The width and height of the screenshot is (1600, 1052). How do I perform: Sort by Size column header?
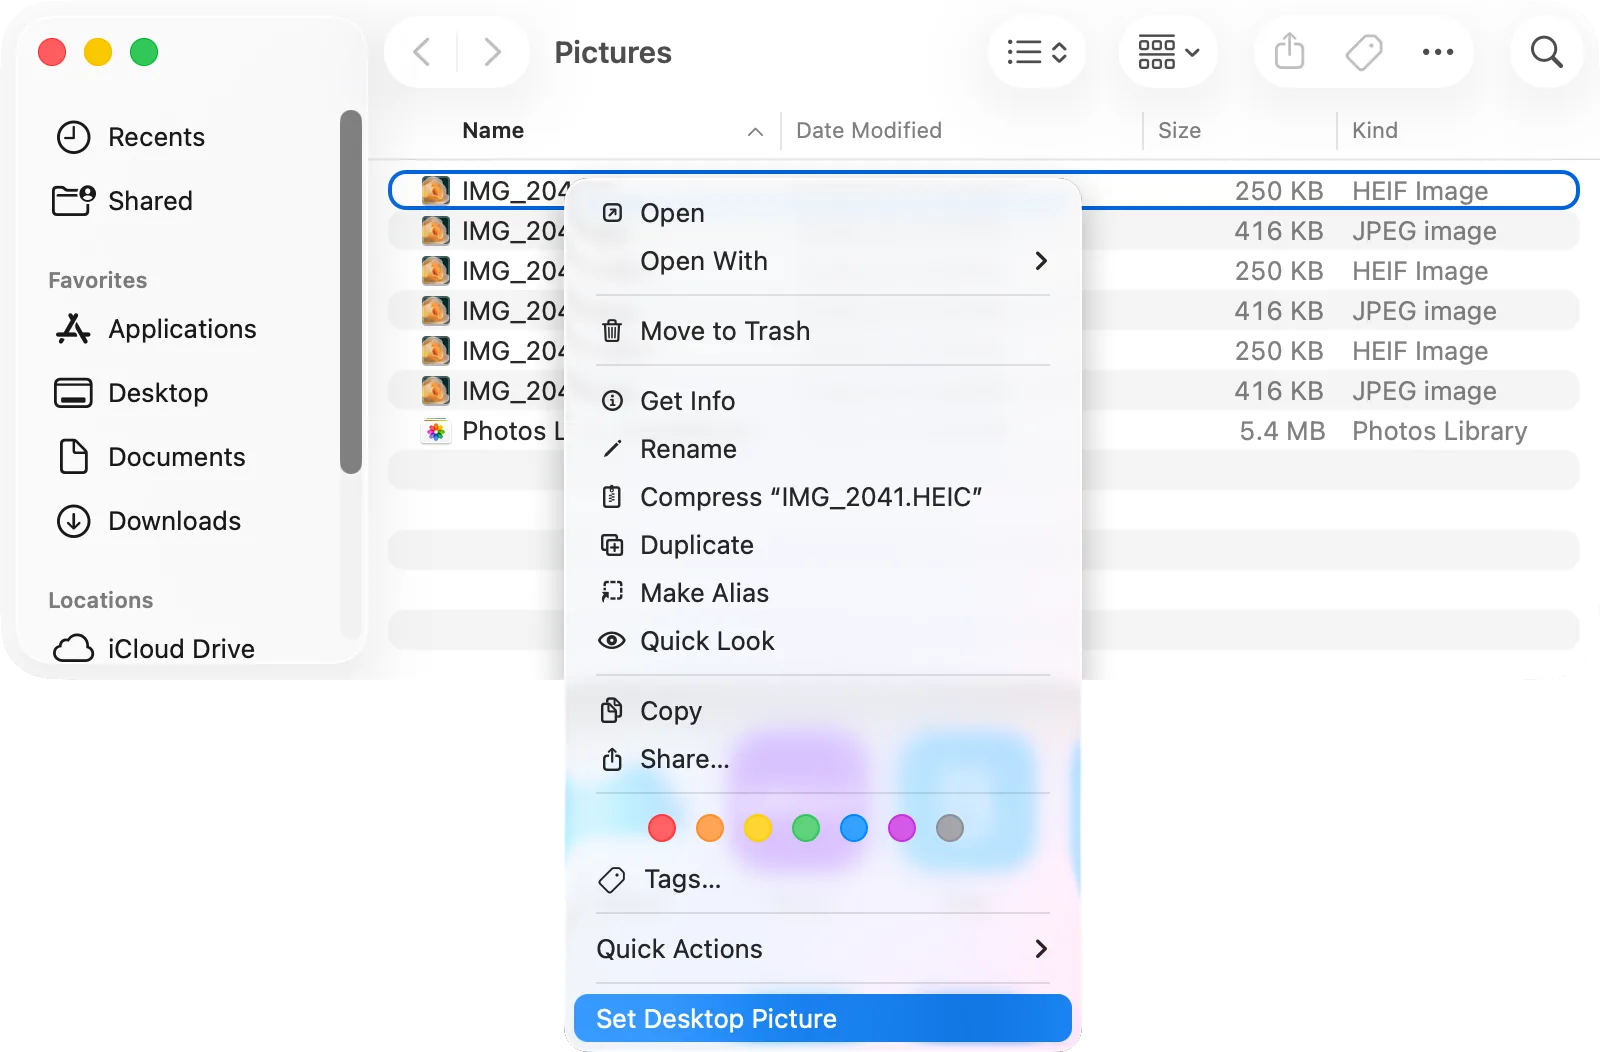click(x=1180, y=131)
